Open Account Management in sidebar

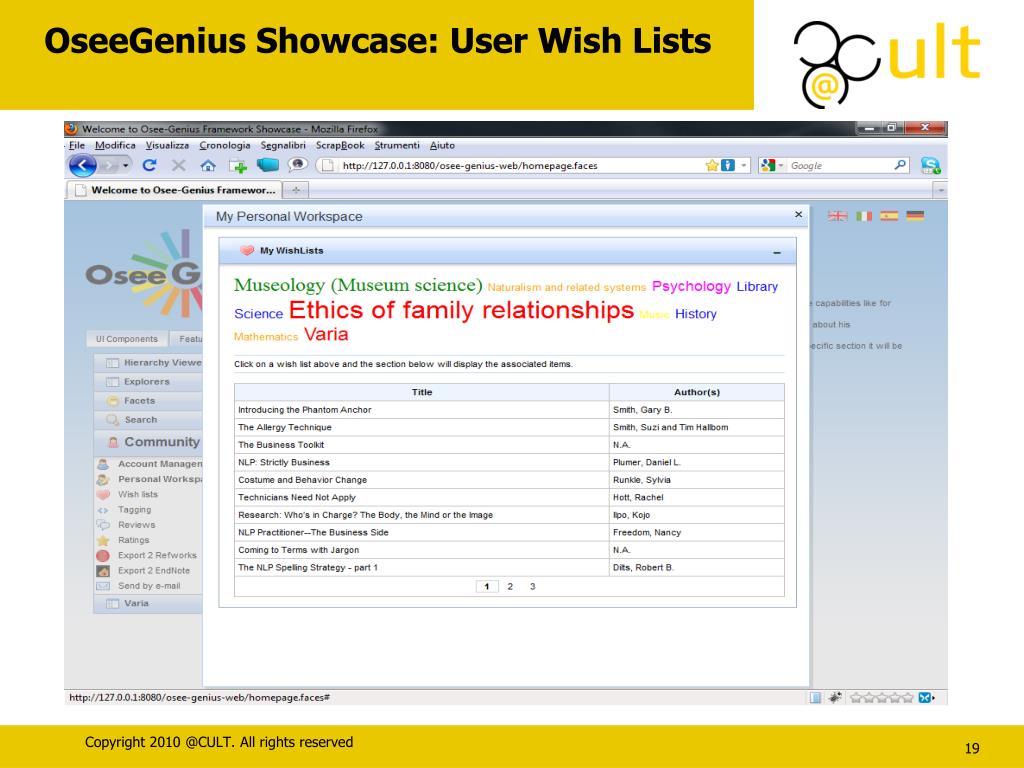(150, 464)
